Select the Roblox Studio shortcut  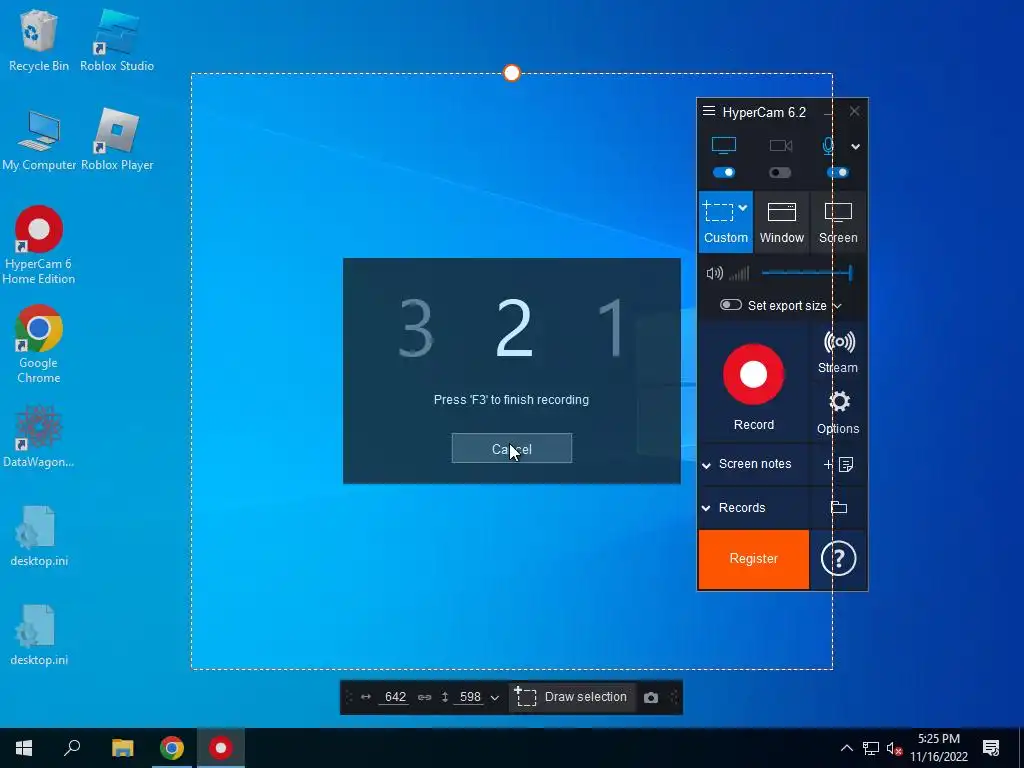pyautogui.click(x=117, y=40)
